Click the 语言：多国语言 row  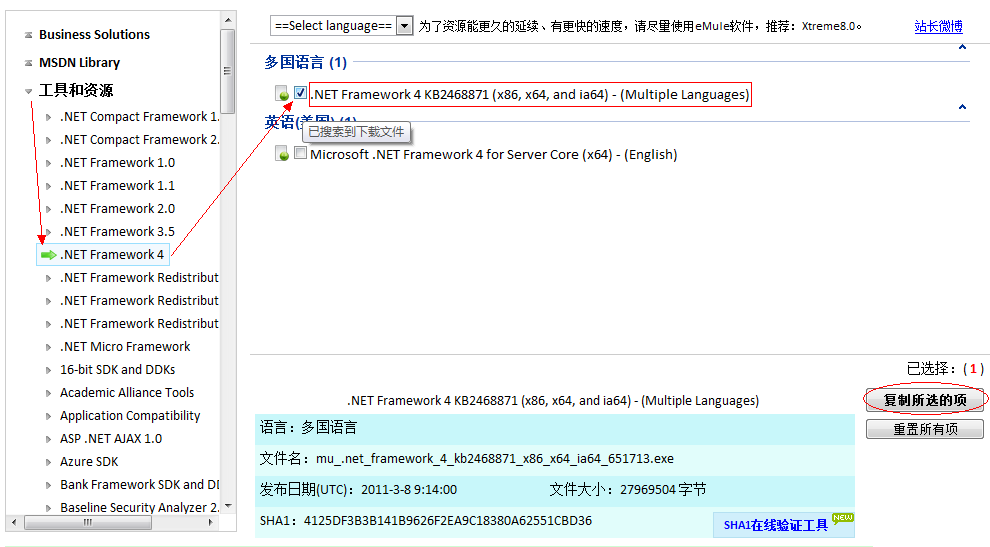[554, 428]
